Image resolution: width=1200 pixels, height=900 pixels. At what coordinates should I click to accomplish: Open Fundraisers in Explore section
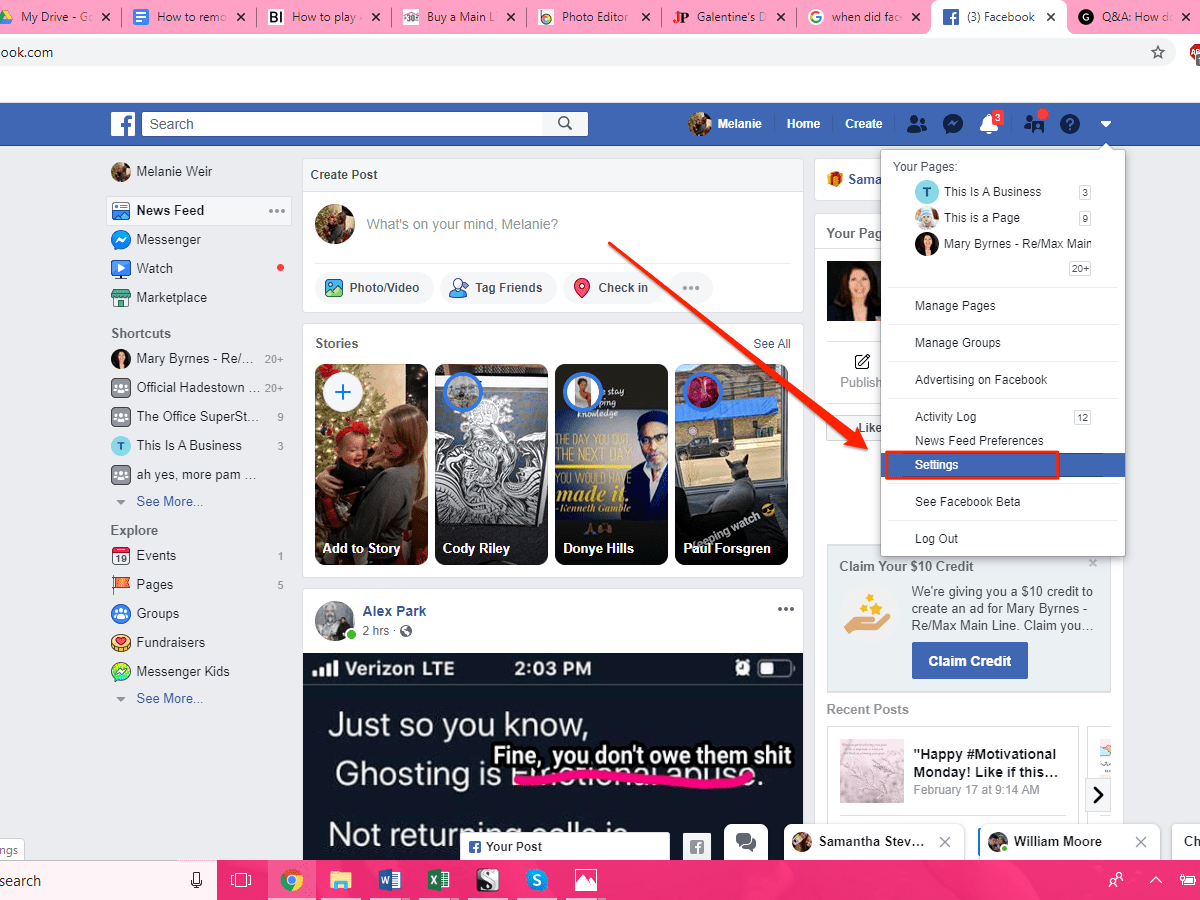(x=170, y=642)
